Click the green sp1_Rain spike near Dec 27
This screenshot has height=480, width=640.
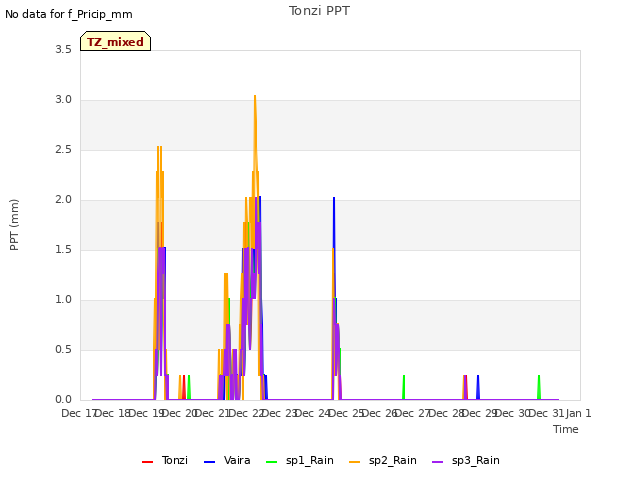pyautogui.click(x=404, y=387)
